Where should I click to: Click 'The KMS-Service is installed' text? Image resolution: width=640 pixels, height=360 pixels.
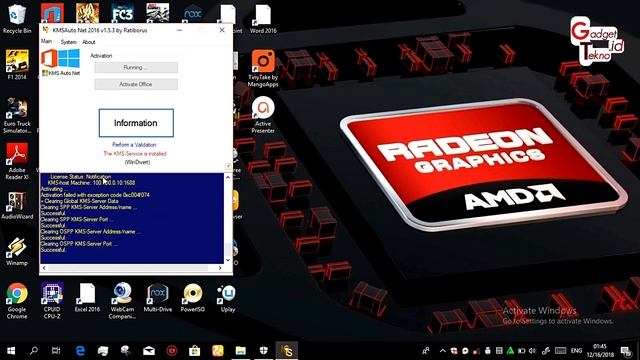[x=135, y=153]
